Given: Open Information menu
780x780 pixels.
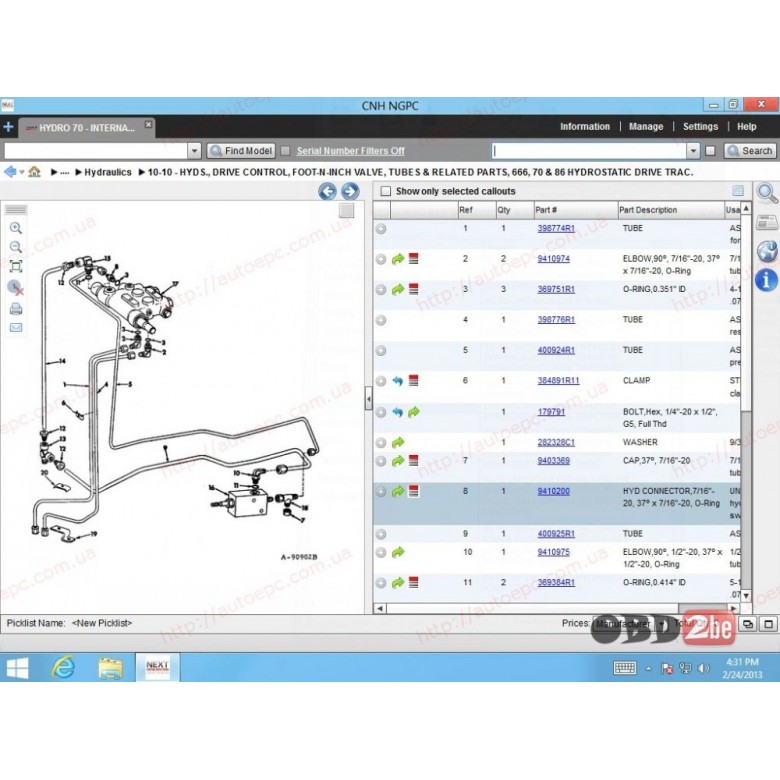Looking at the screenshot, I should click(585, 126).
